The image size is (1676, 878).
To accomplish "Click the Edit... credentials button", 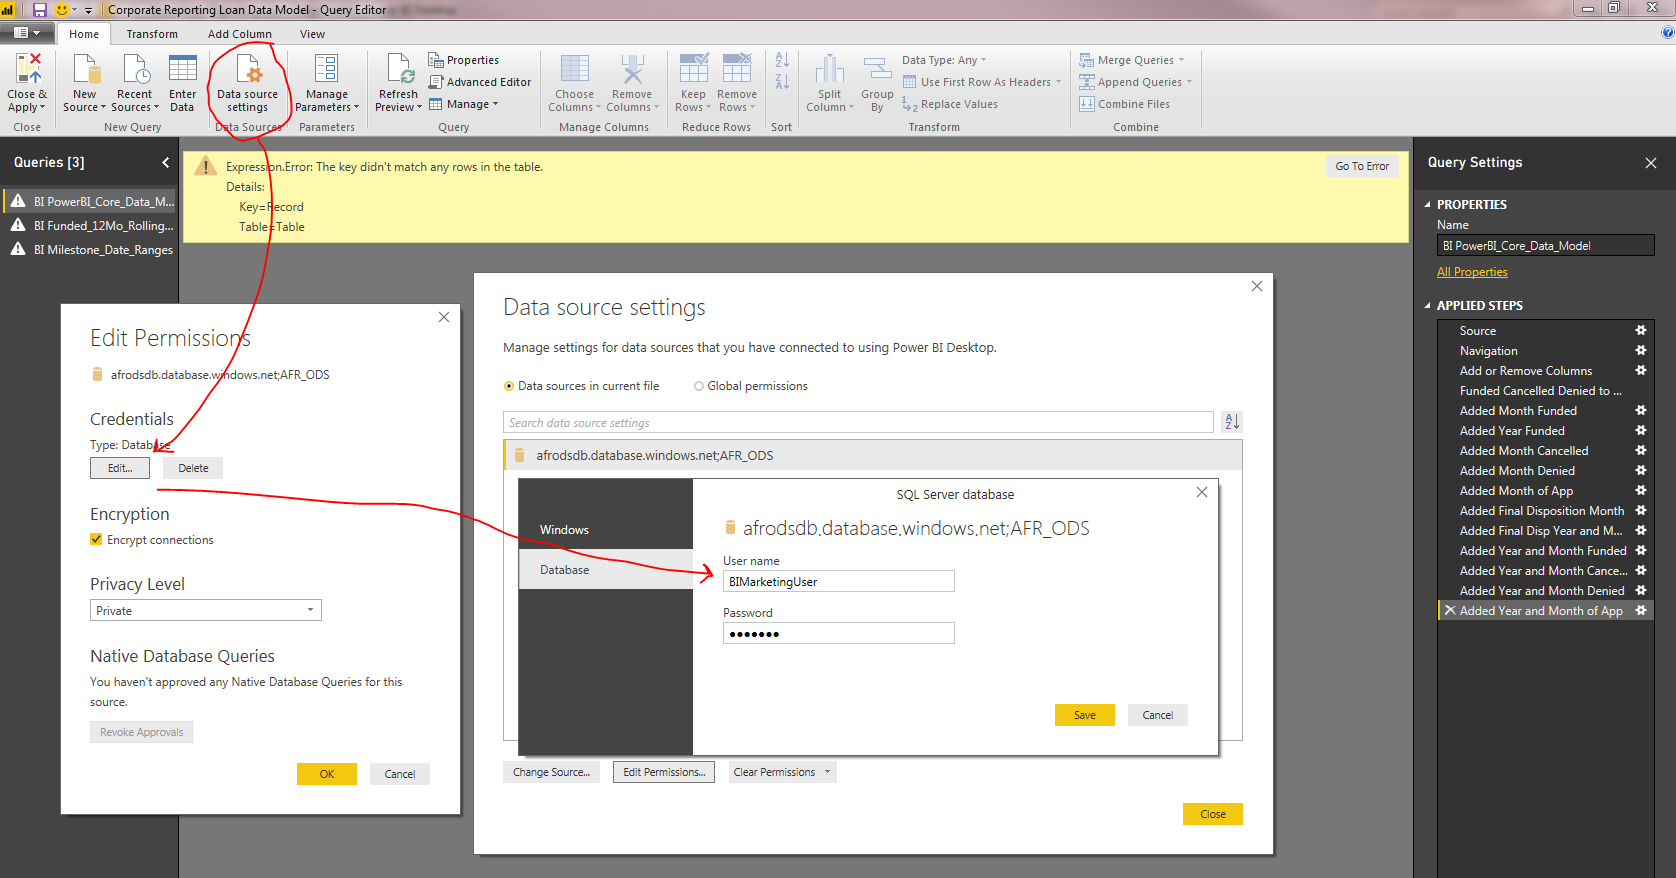I will click(x=120, y=468).
